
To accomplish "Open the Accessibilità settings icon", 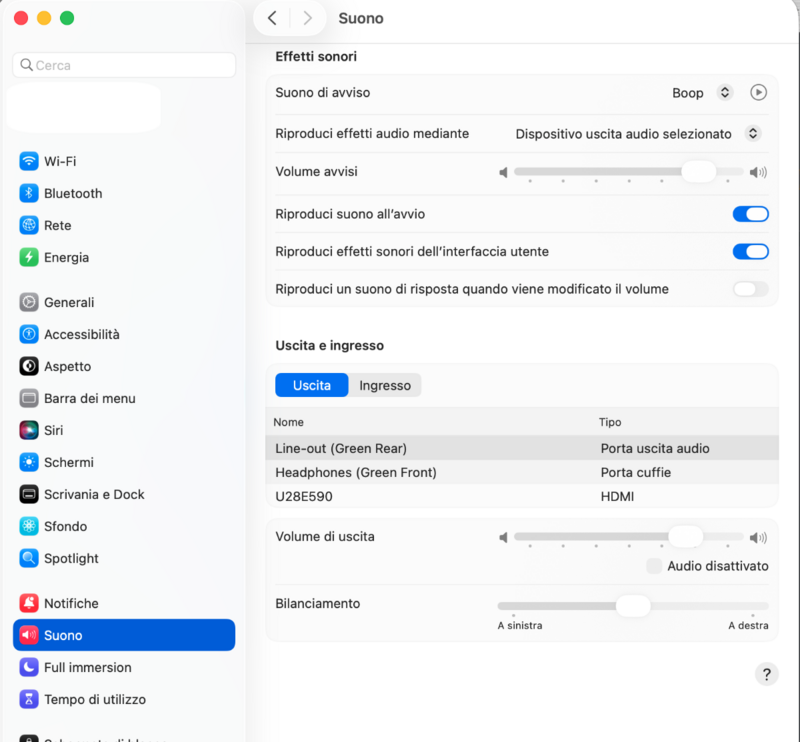I will tap(29, 334).
